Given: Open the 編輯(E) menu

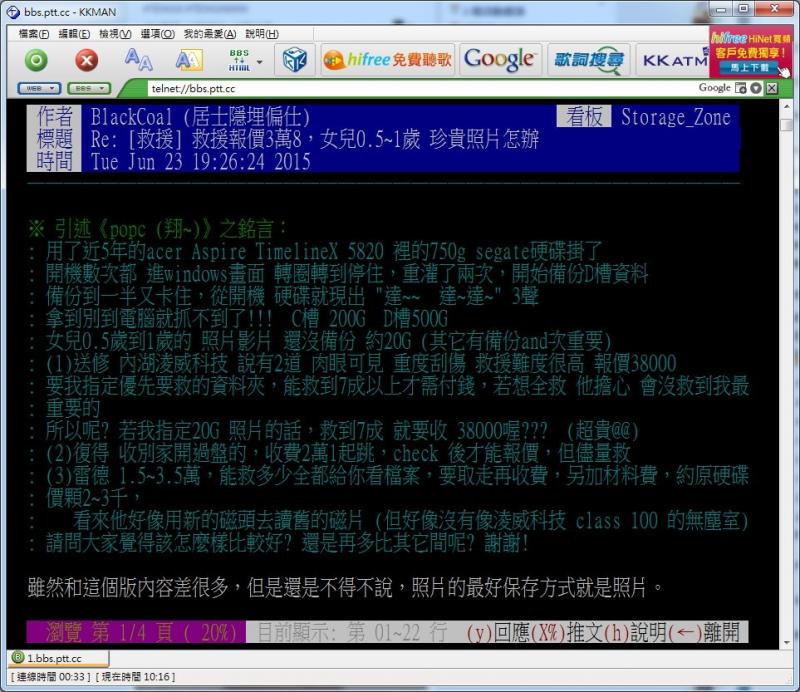Looking at the screenshot, I should 74,34.
